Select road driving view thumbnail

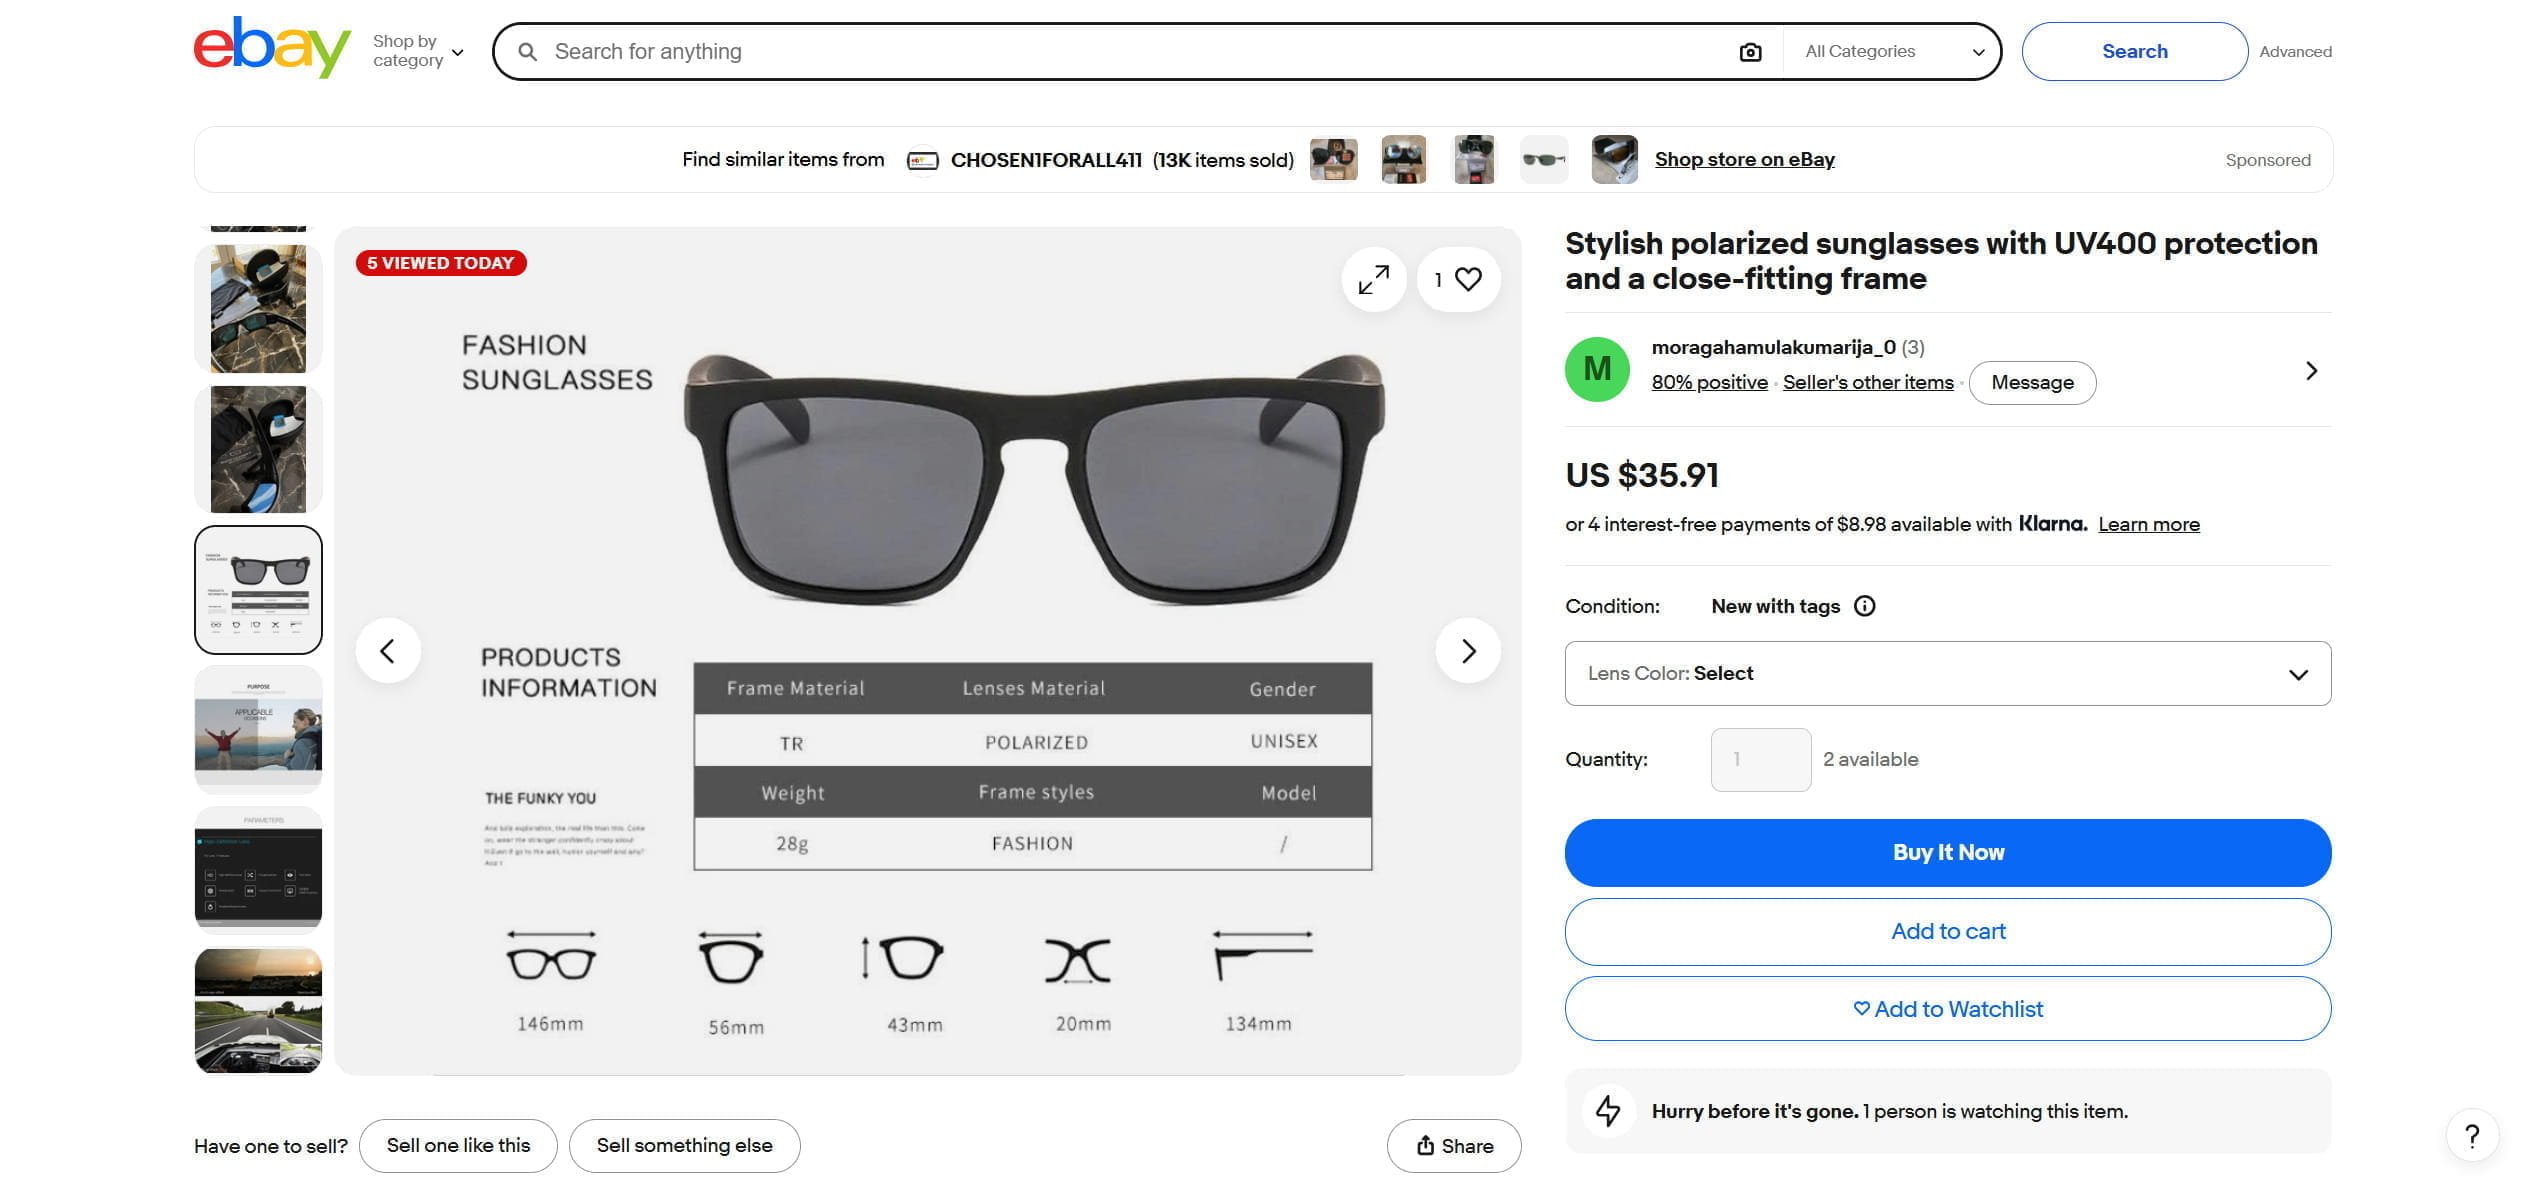(x=258, y=1010)
